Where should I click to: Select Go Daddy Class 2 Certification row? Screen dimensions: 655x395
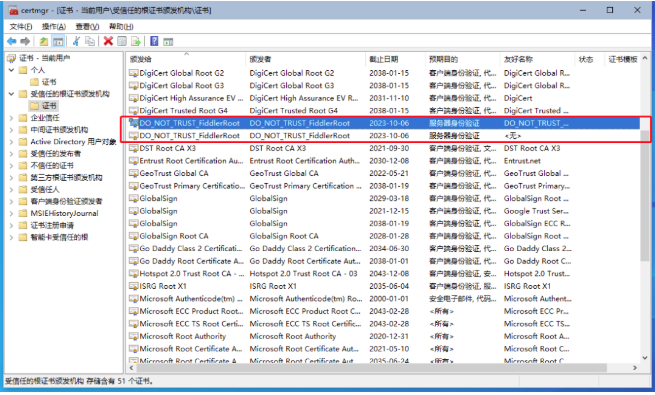point(383,248)
